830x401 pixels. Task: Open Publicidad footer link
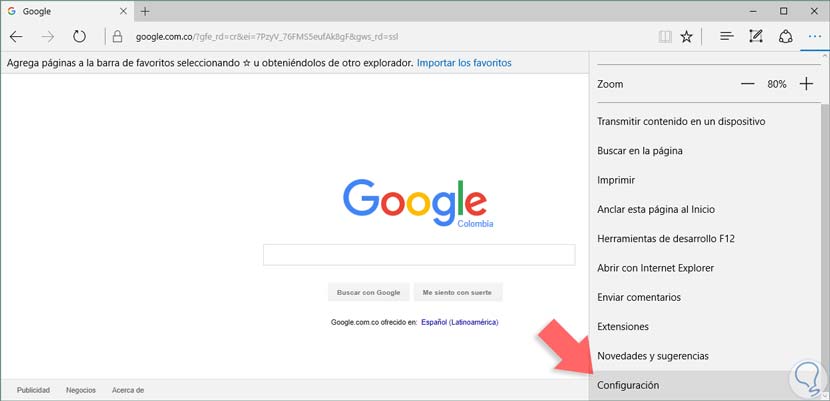coord(33,390)
